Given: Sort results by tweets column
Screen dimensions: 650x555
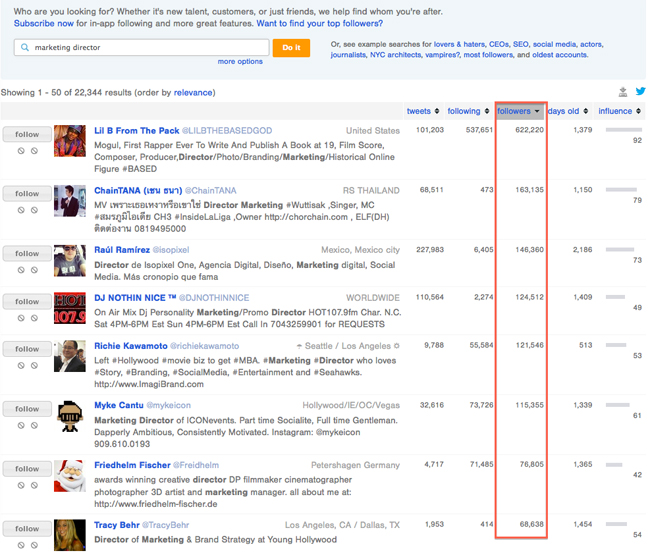Looking at the screenshot, I should click(x=423, y=111).
